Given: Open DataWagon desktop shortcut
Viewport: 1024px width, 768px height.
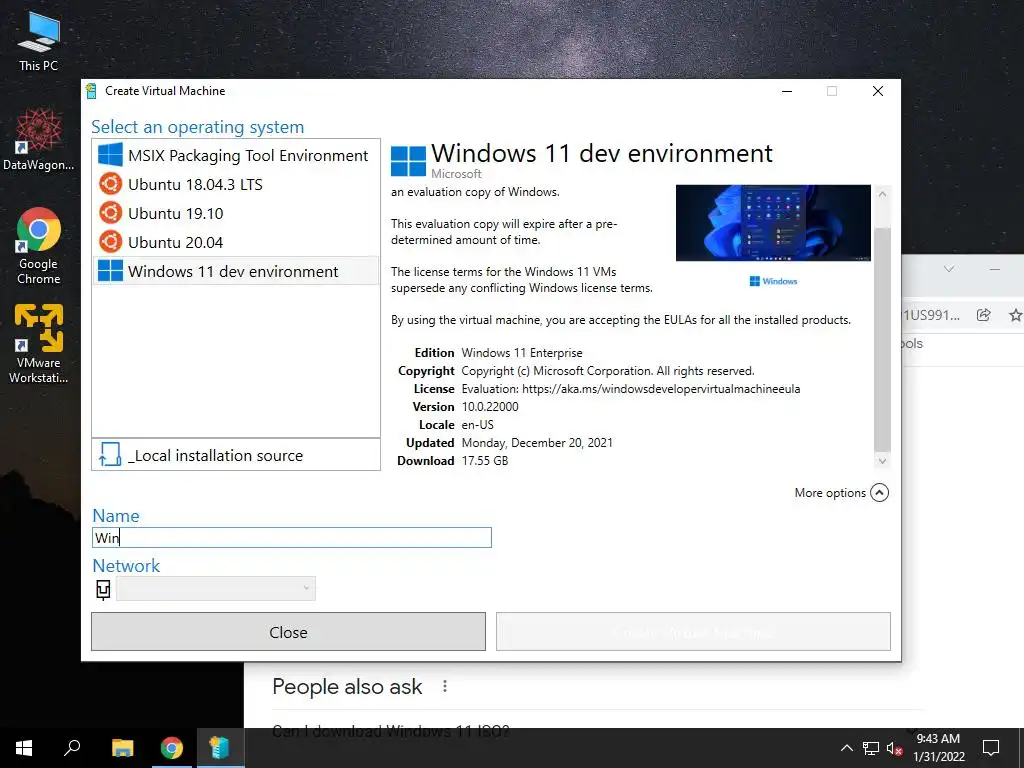Looking at the screenshot, I should click(39, 139).
